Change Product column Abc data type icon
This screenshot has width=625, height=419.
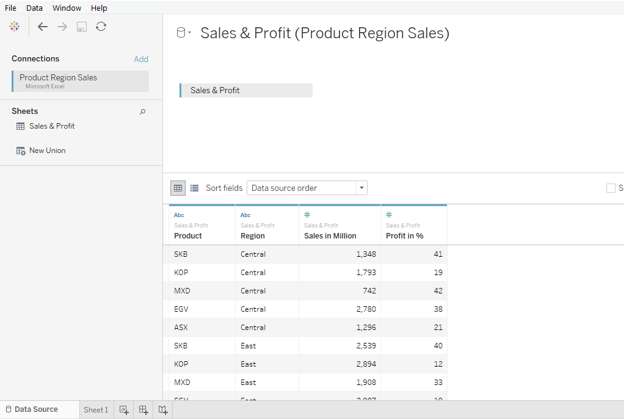point(179,215)
